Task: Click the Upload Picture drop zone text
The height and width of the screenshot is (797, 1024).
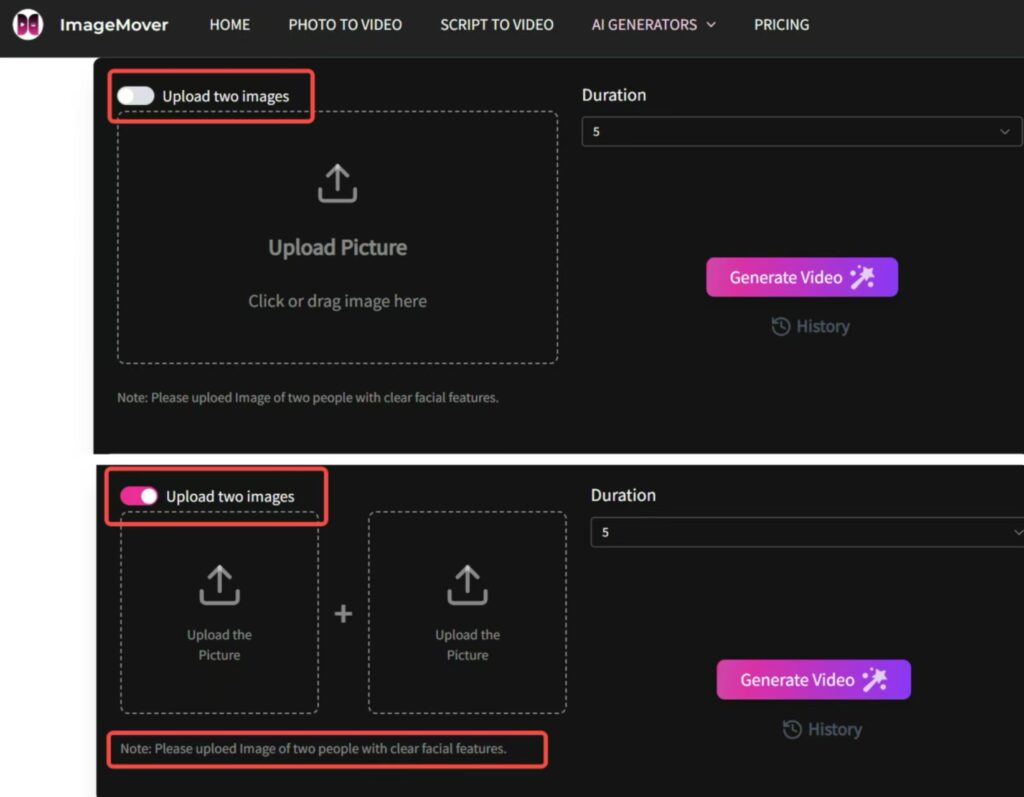Action: pos(337,248)
